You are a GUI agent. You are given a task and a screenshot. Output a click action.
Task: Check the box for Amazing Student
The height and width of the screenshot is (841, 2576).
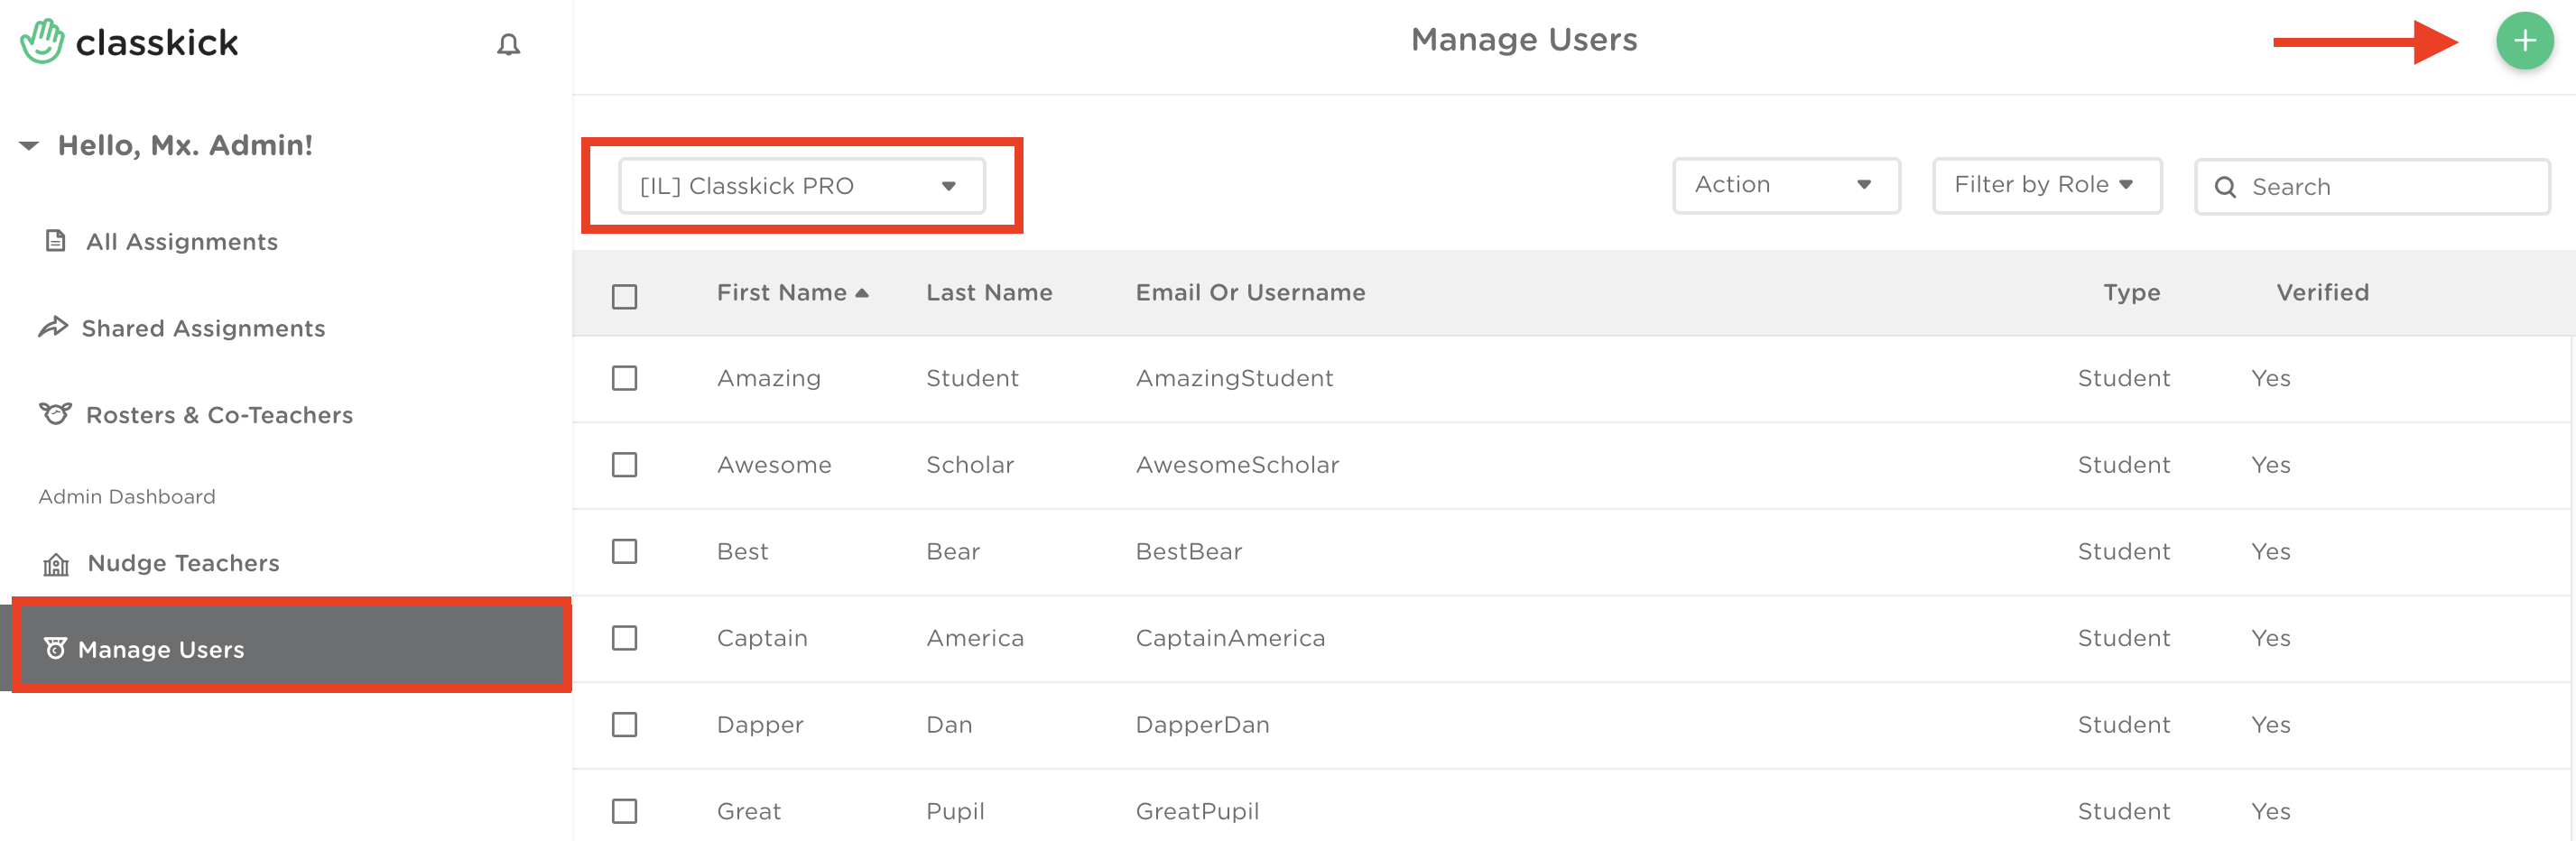624,378
